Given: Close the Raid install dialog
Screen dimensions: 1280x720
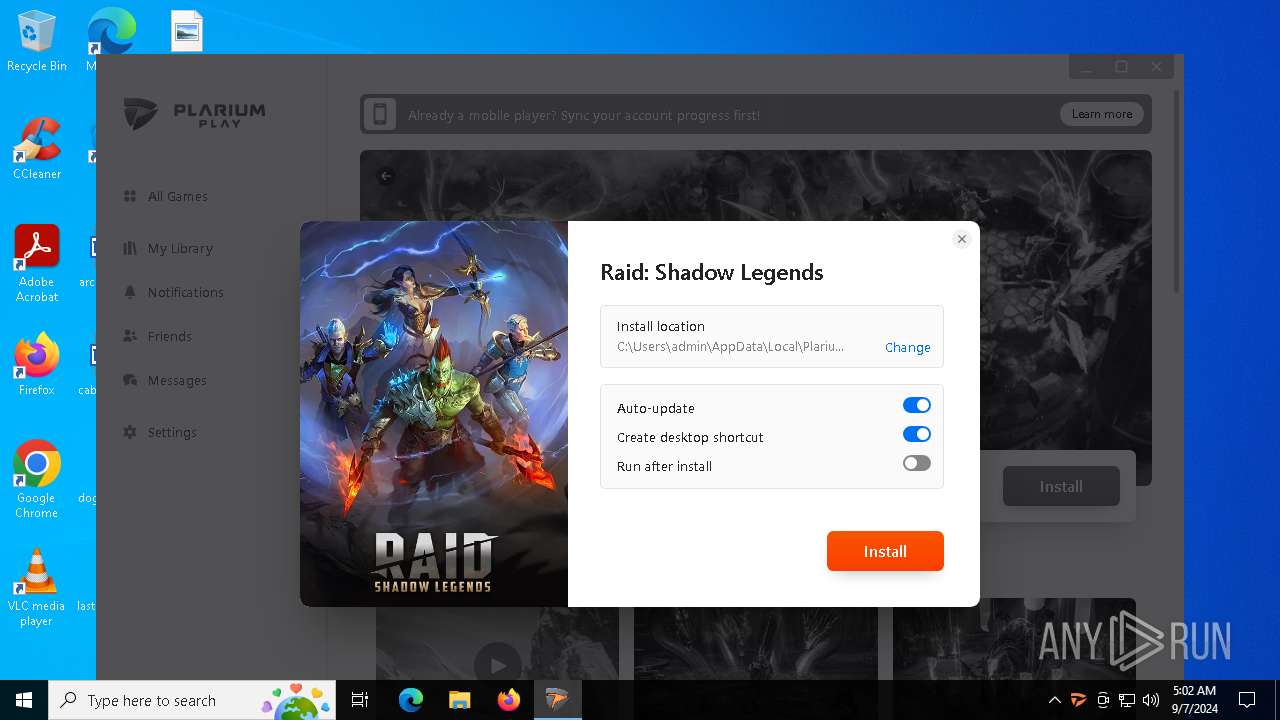Looking at the screenshot, I should point(961,239).
